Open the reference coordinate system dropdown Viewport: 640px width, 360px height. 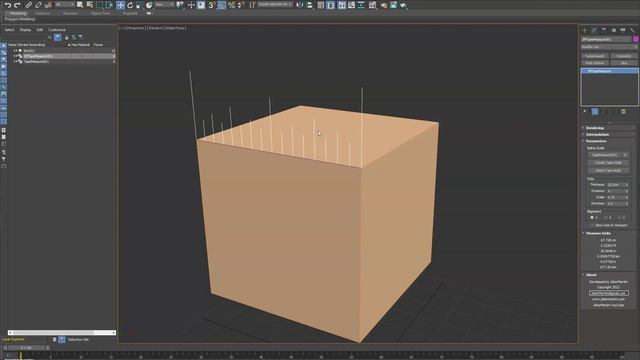click(x=165, y=5)
